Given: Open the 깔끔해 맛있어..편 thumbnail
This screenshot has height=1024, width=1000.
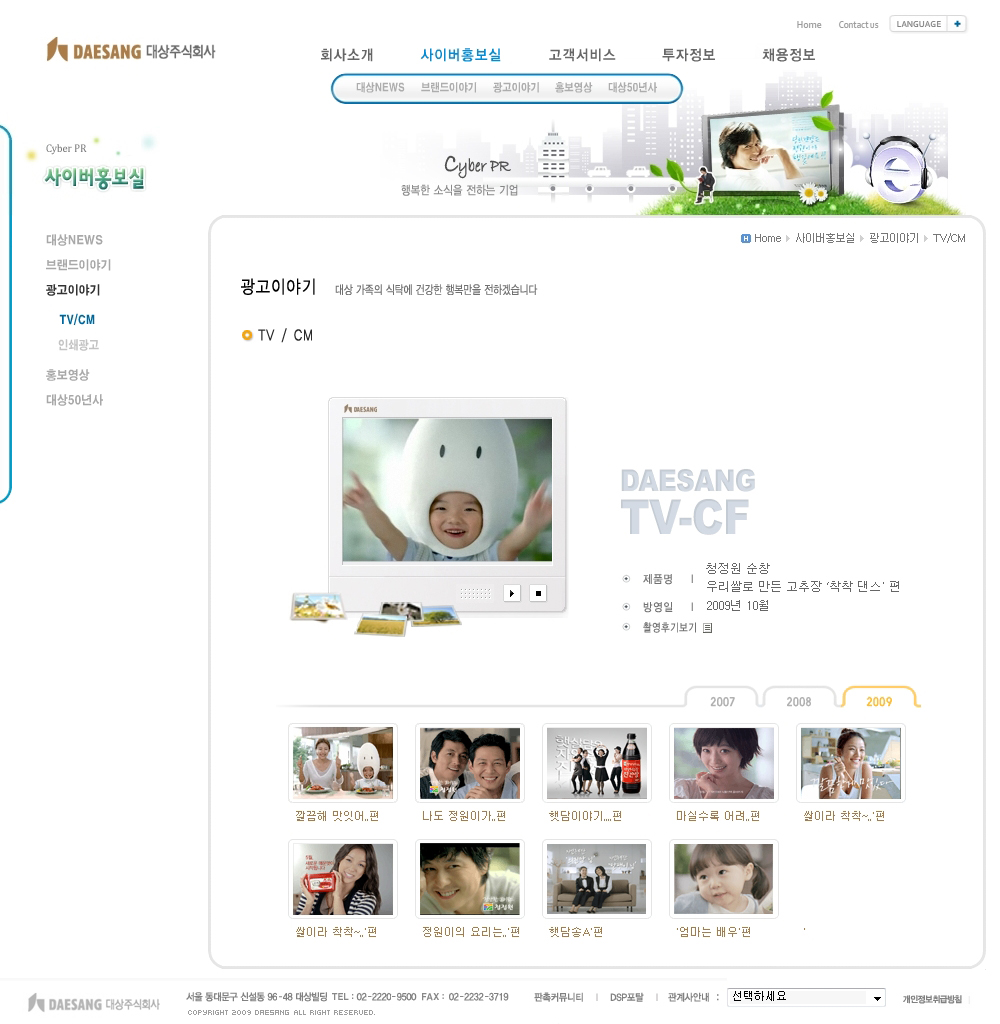Looking at the screenshot, I should click(x=343, y=763).
